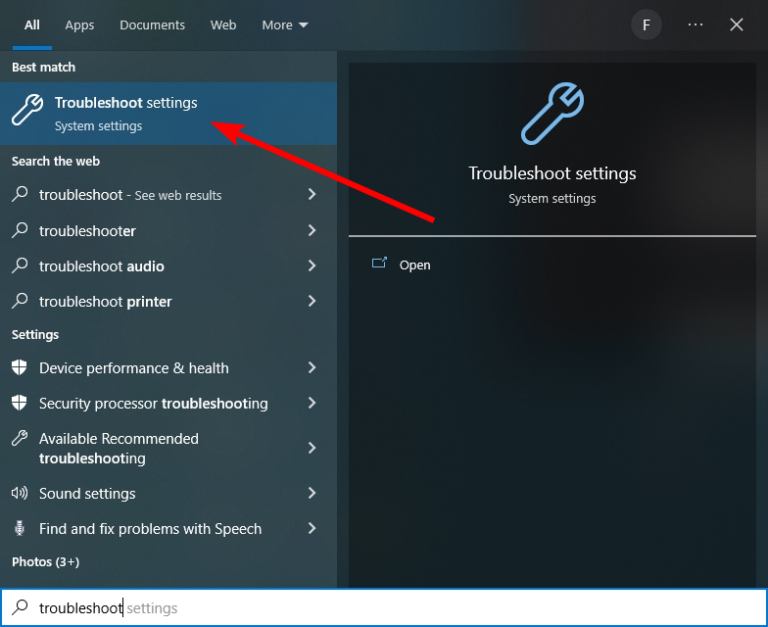Click the wrench icon beside Troubleshoot settings result
Viewport: 768px width, 627px height.
tap(27, 110)
